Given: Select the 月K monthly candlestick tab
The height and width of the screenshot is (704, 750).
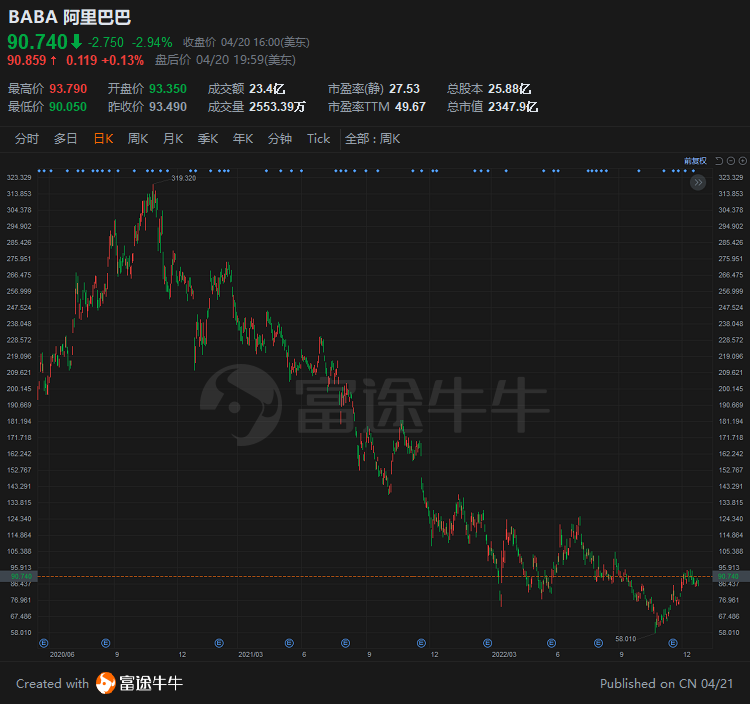Looking at the screenshot, I should click(173, 139).
